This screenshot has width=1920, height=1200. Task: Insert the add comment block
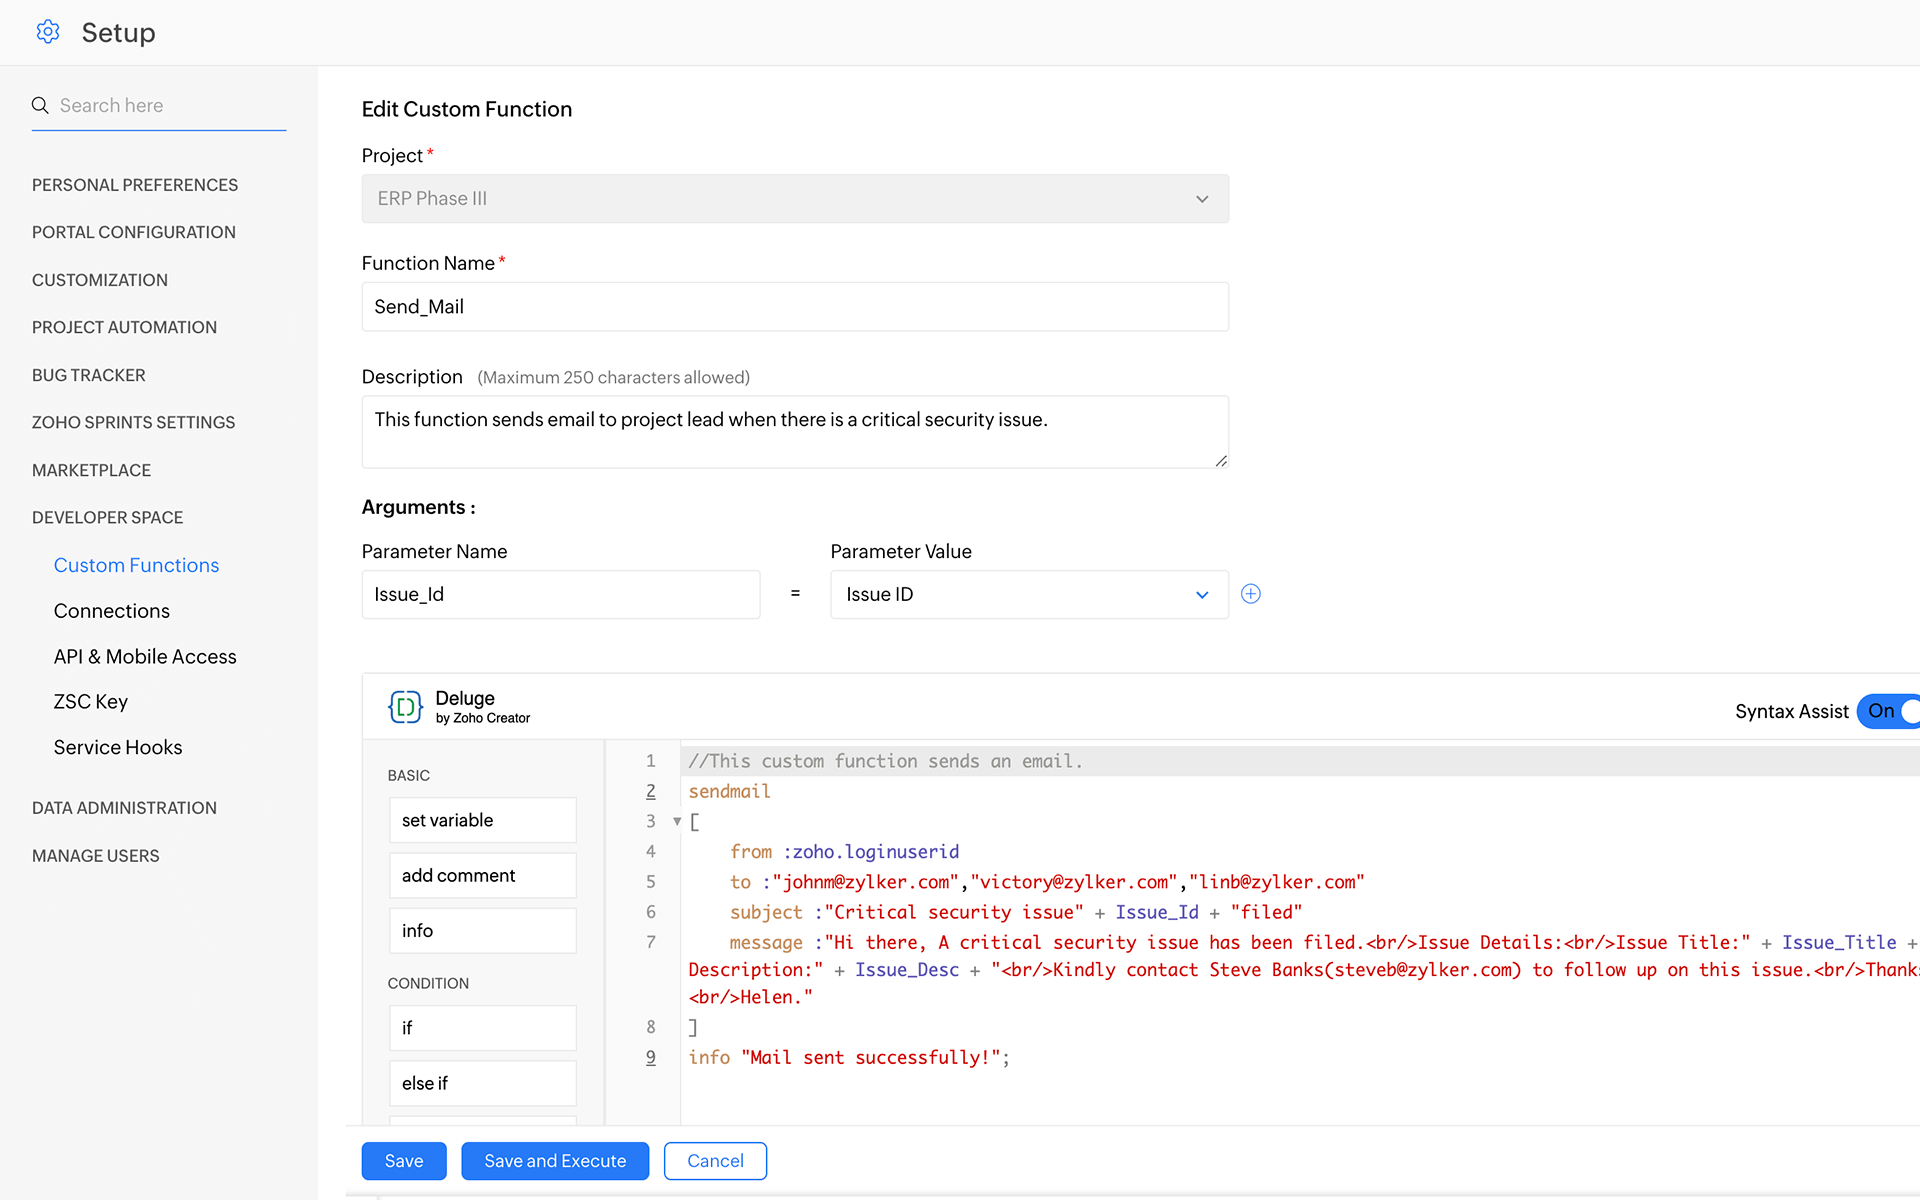click(482, 875)
